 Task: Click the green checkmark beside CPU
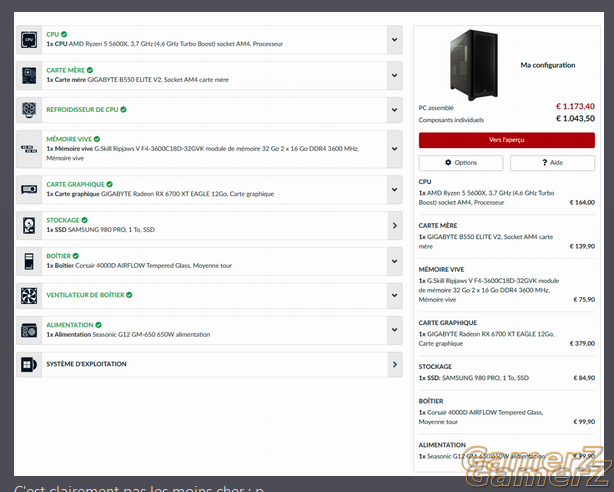[x=64, y=34]
